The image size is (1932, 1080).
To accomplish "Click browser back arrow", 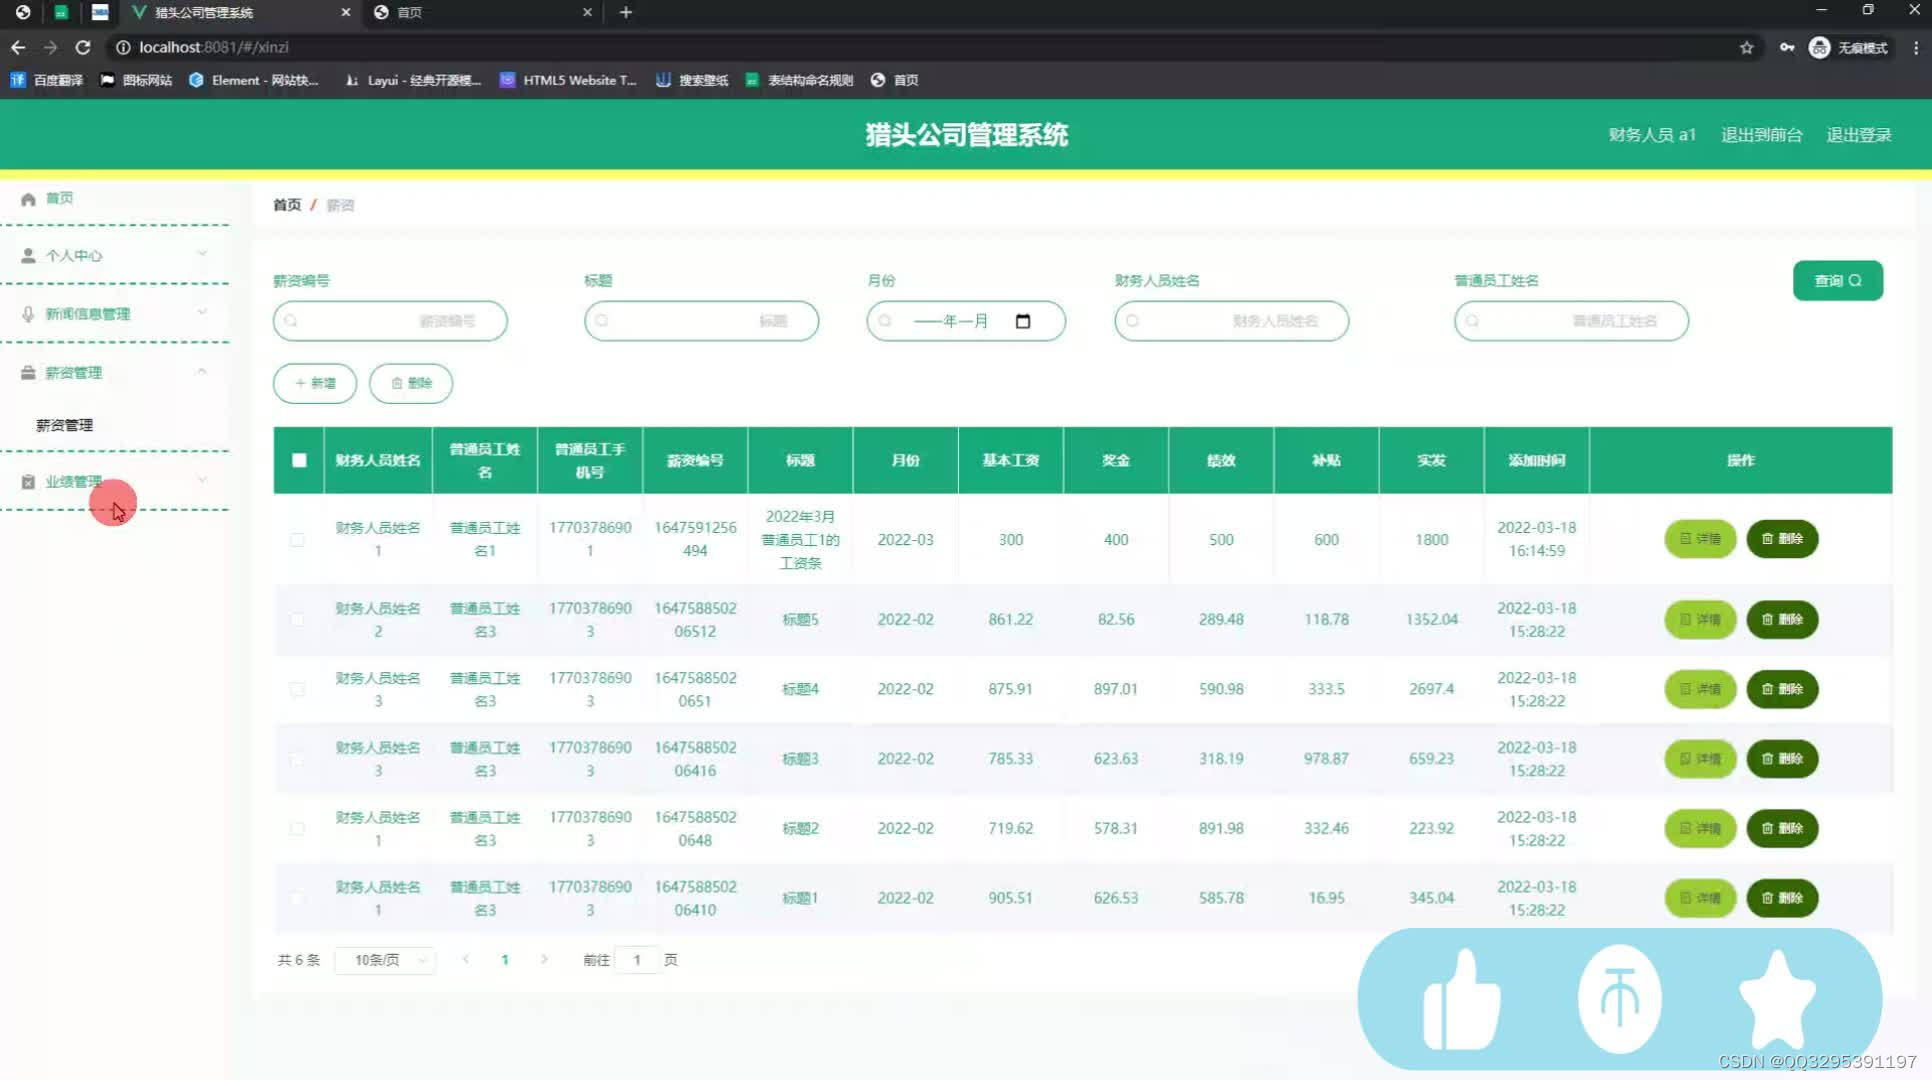I will 18,47.
